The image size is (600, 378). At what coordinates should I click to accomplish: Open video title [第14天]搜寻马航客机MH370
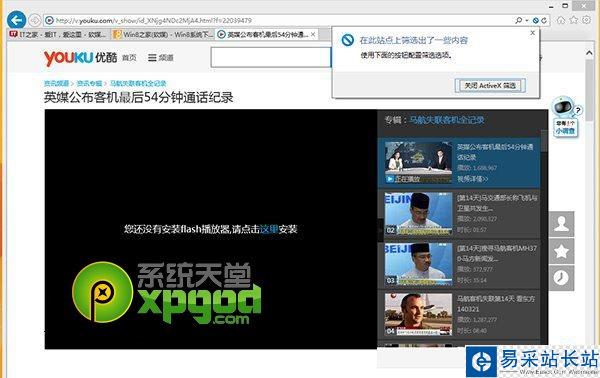(497, 253)
